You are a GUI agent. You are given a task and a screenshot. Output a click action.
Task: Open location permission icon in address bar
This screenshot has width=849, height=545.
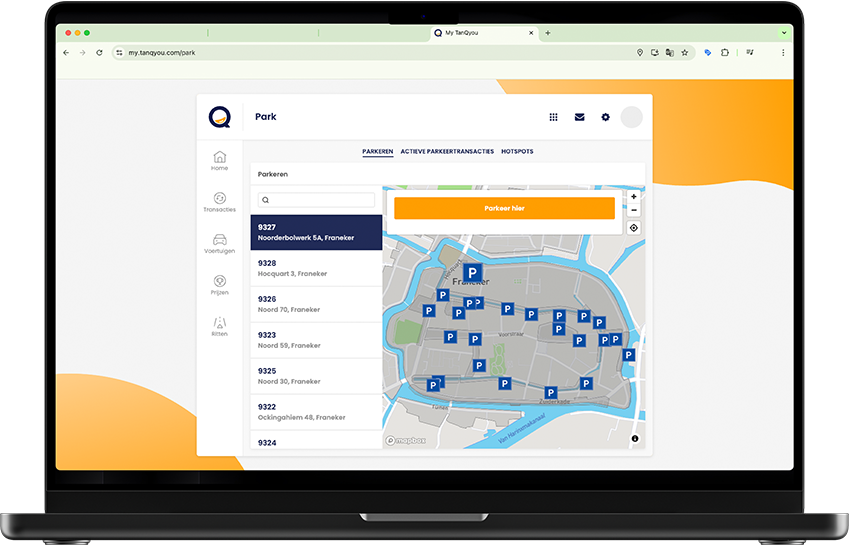coord(639,52)
